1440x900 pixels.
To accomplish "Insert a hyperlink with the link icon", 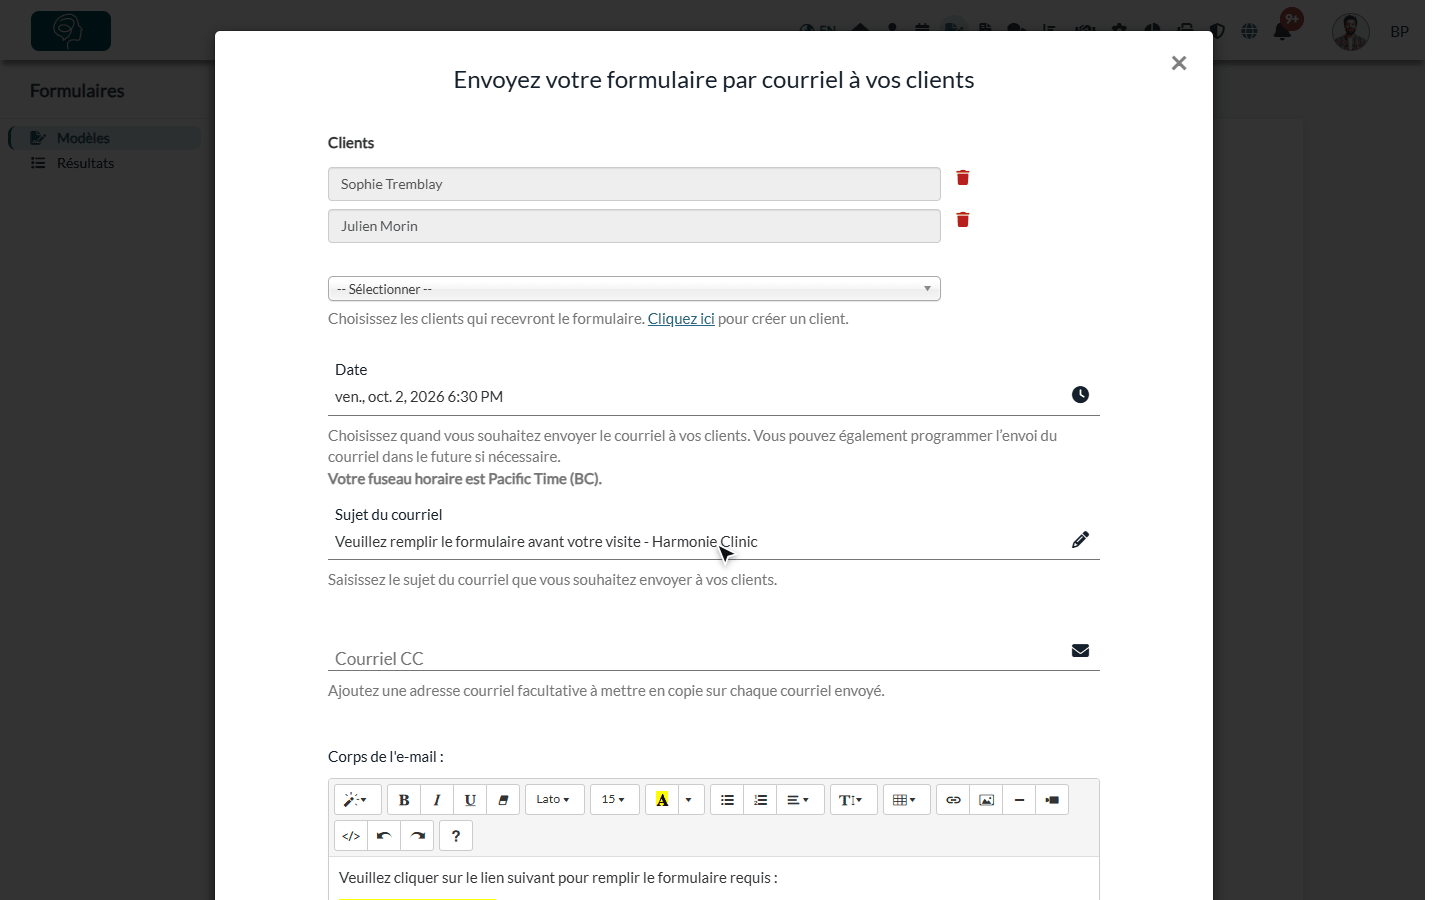I will tap(953, 800).
